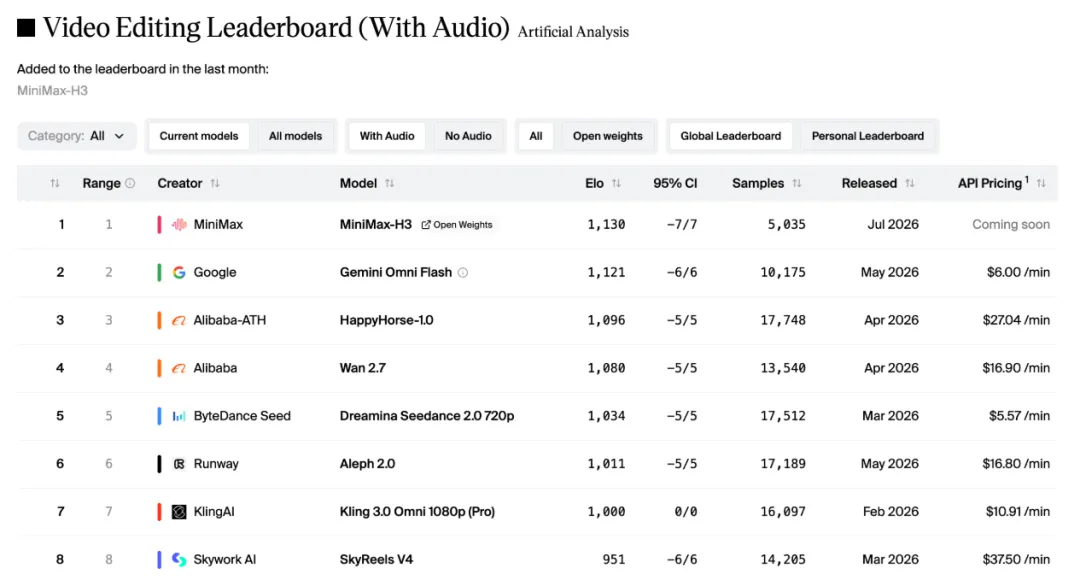Sort by the rank column arrows

point(55,183)
